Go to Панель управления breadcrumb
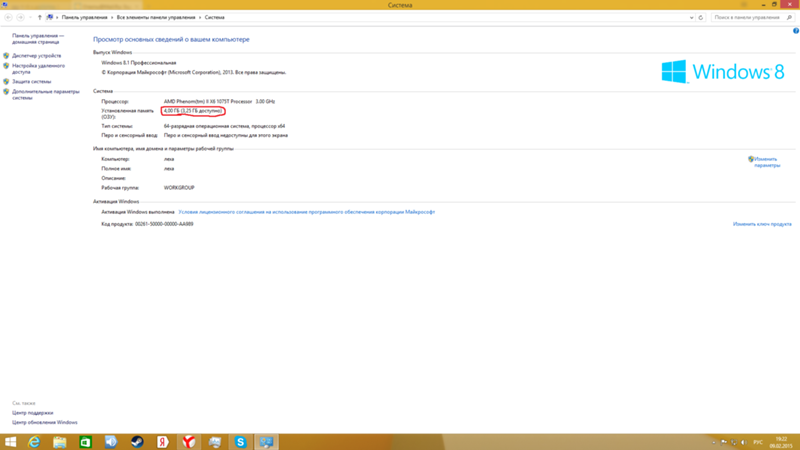The height and width of the screenshot is (450, 800). point(85,17)
